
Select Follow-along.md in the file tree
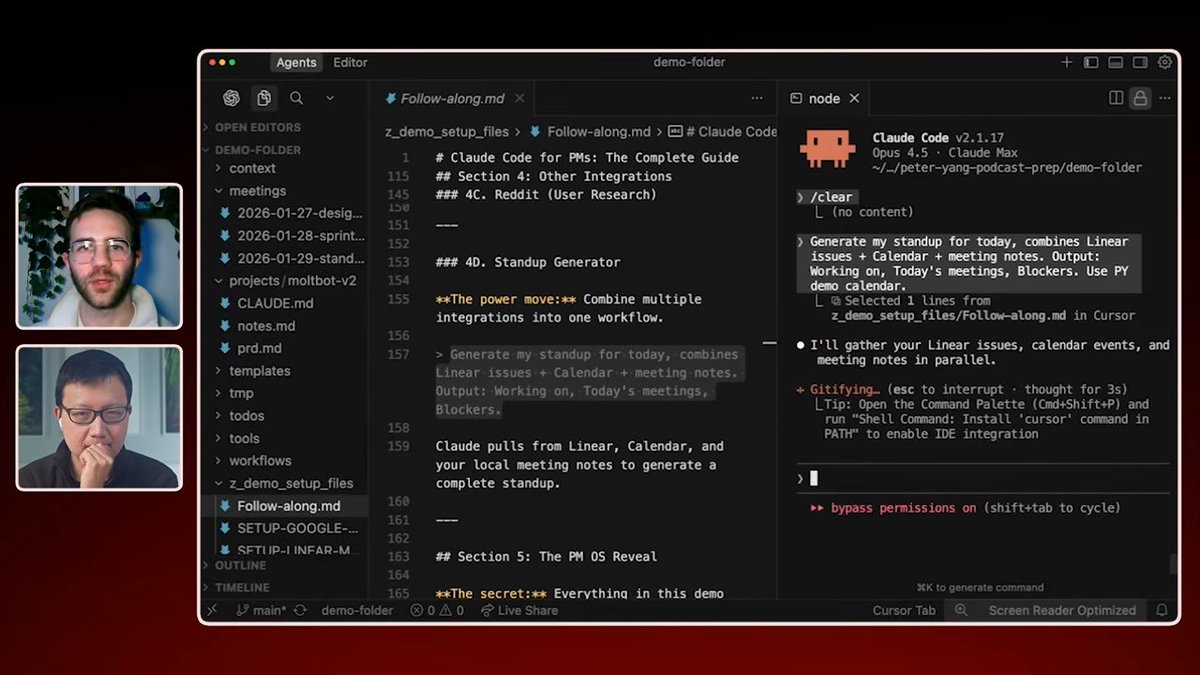288,506
